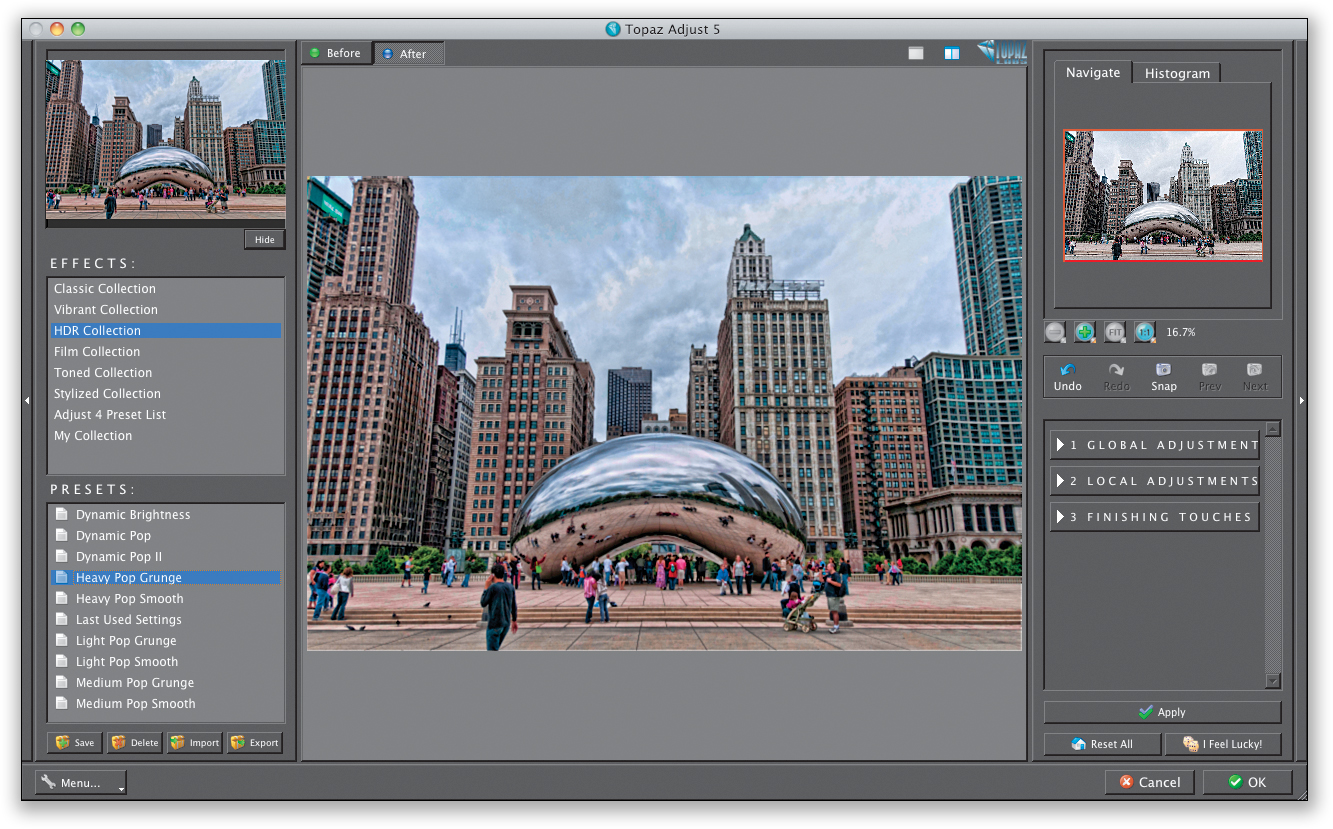
Task: Show the Before view
Action: tap(336, 53)
